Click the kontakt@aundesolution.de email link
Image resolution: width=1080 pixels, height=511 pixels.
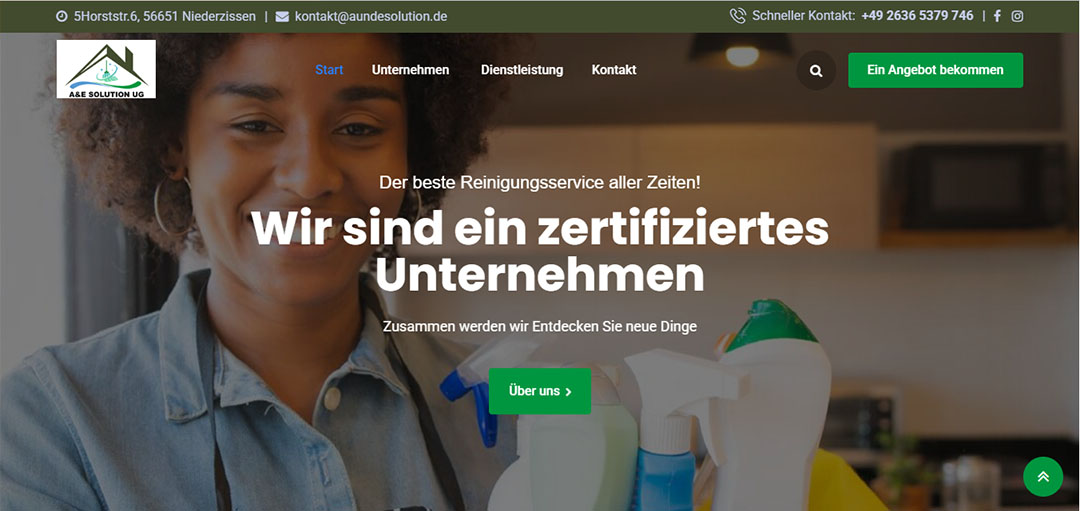point(371,17)
